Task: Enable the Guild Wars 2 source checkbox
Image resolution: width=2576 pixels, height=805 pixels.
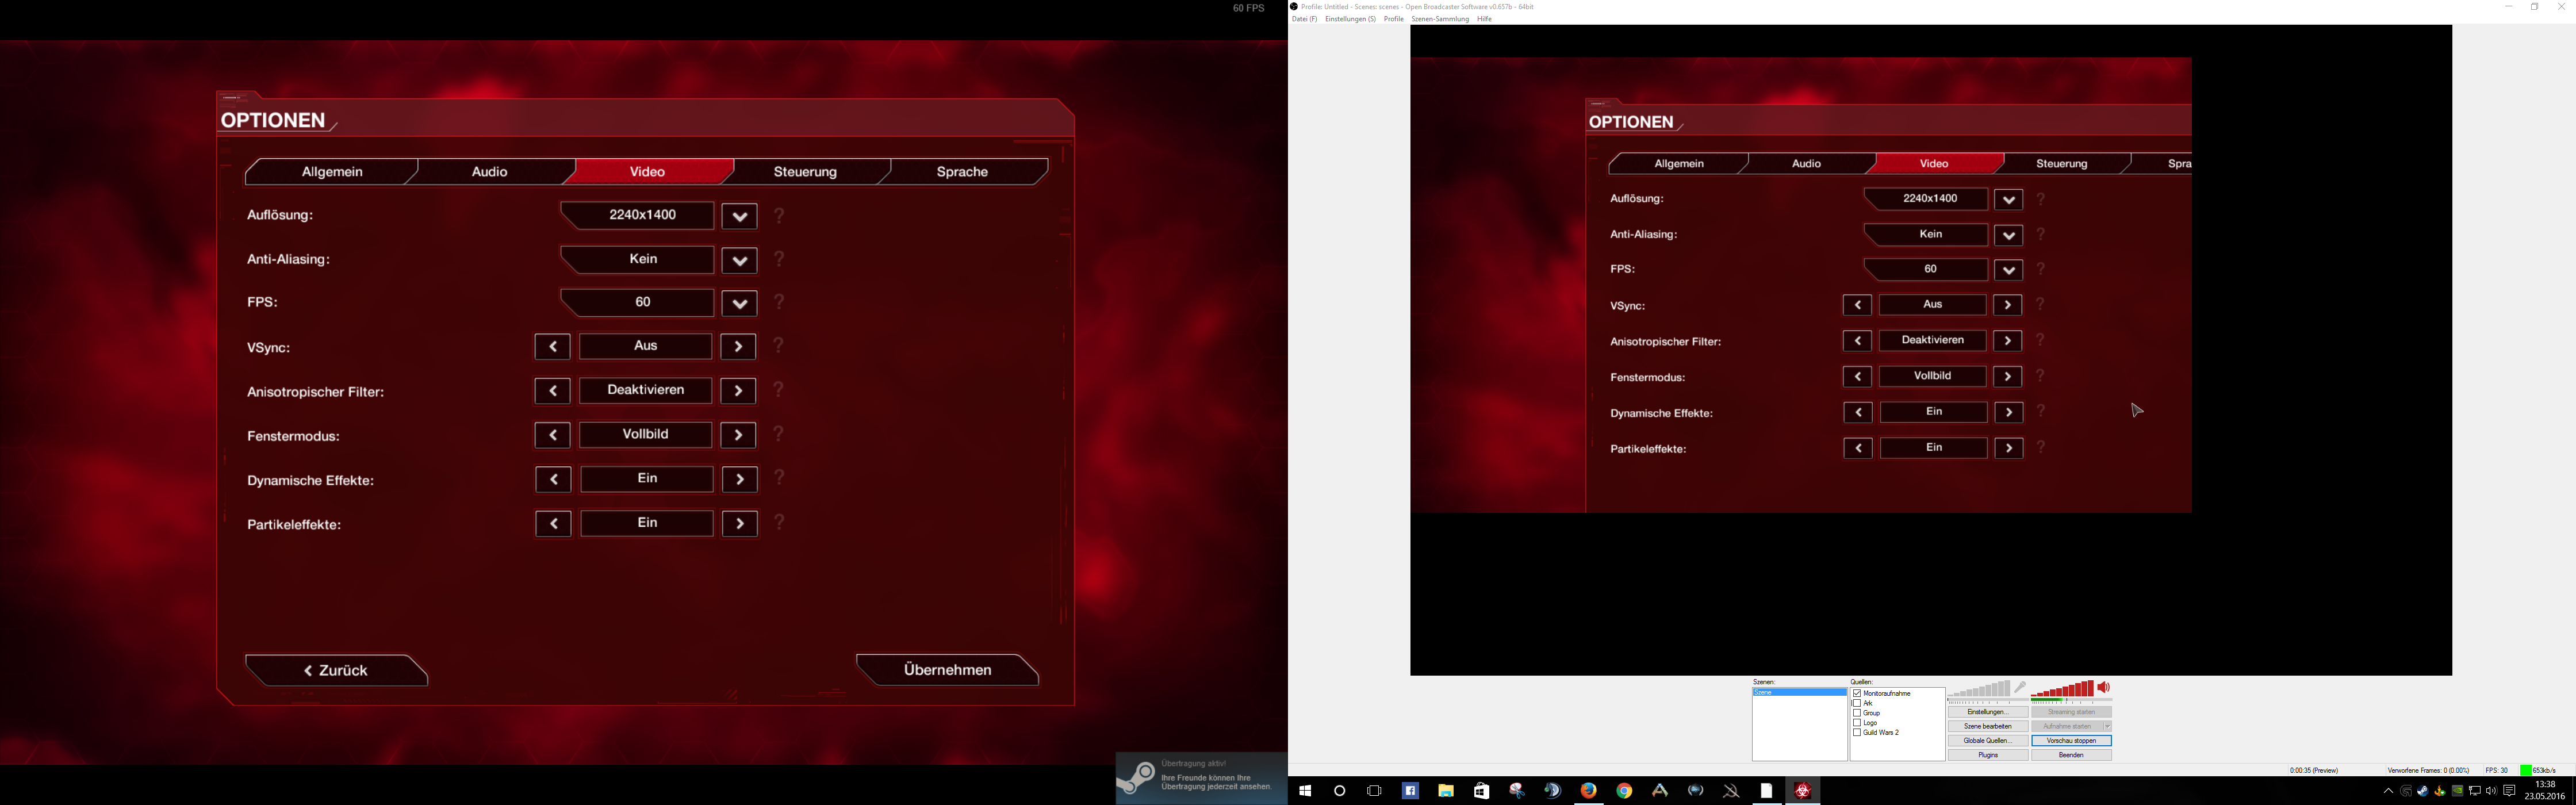Action: click(1857, 733)
